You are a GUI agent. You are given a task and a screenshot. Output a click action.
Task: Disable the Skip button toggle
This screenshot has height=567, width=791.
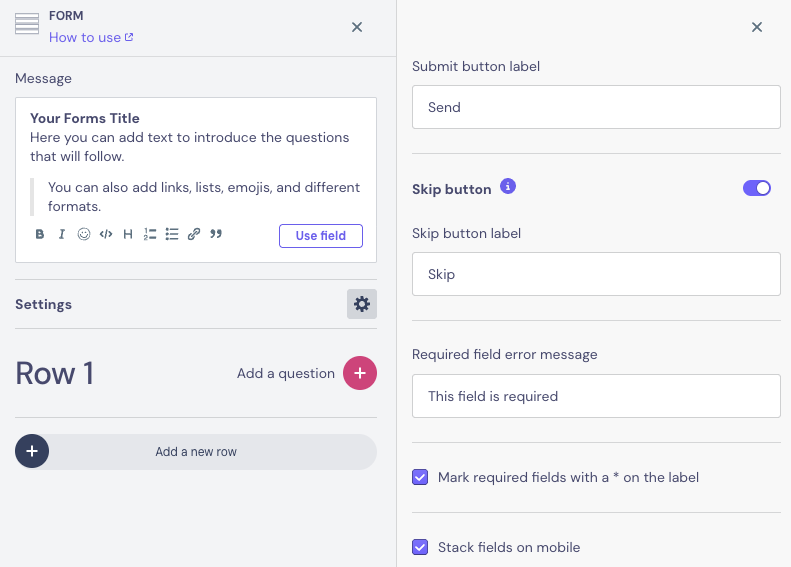click(x=757, y=188)
